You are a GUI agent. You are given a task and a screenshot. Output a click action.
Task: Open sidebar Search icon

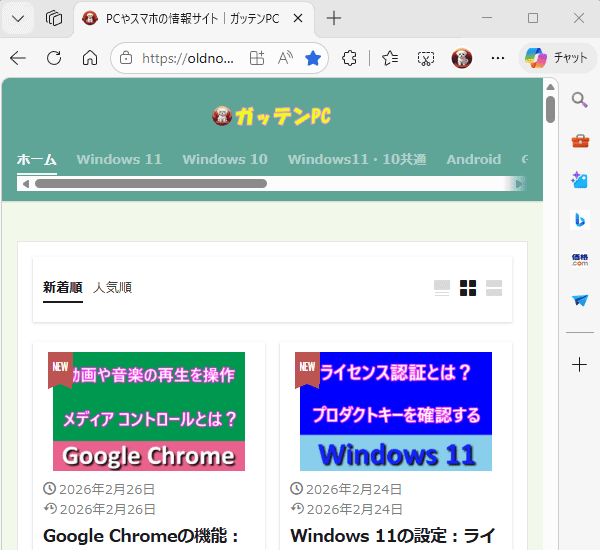point(580,100)
